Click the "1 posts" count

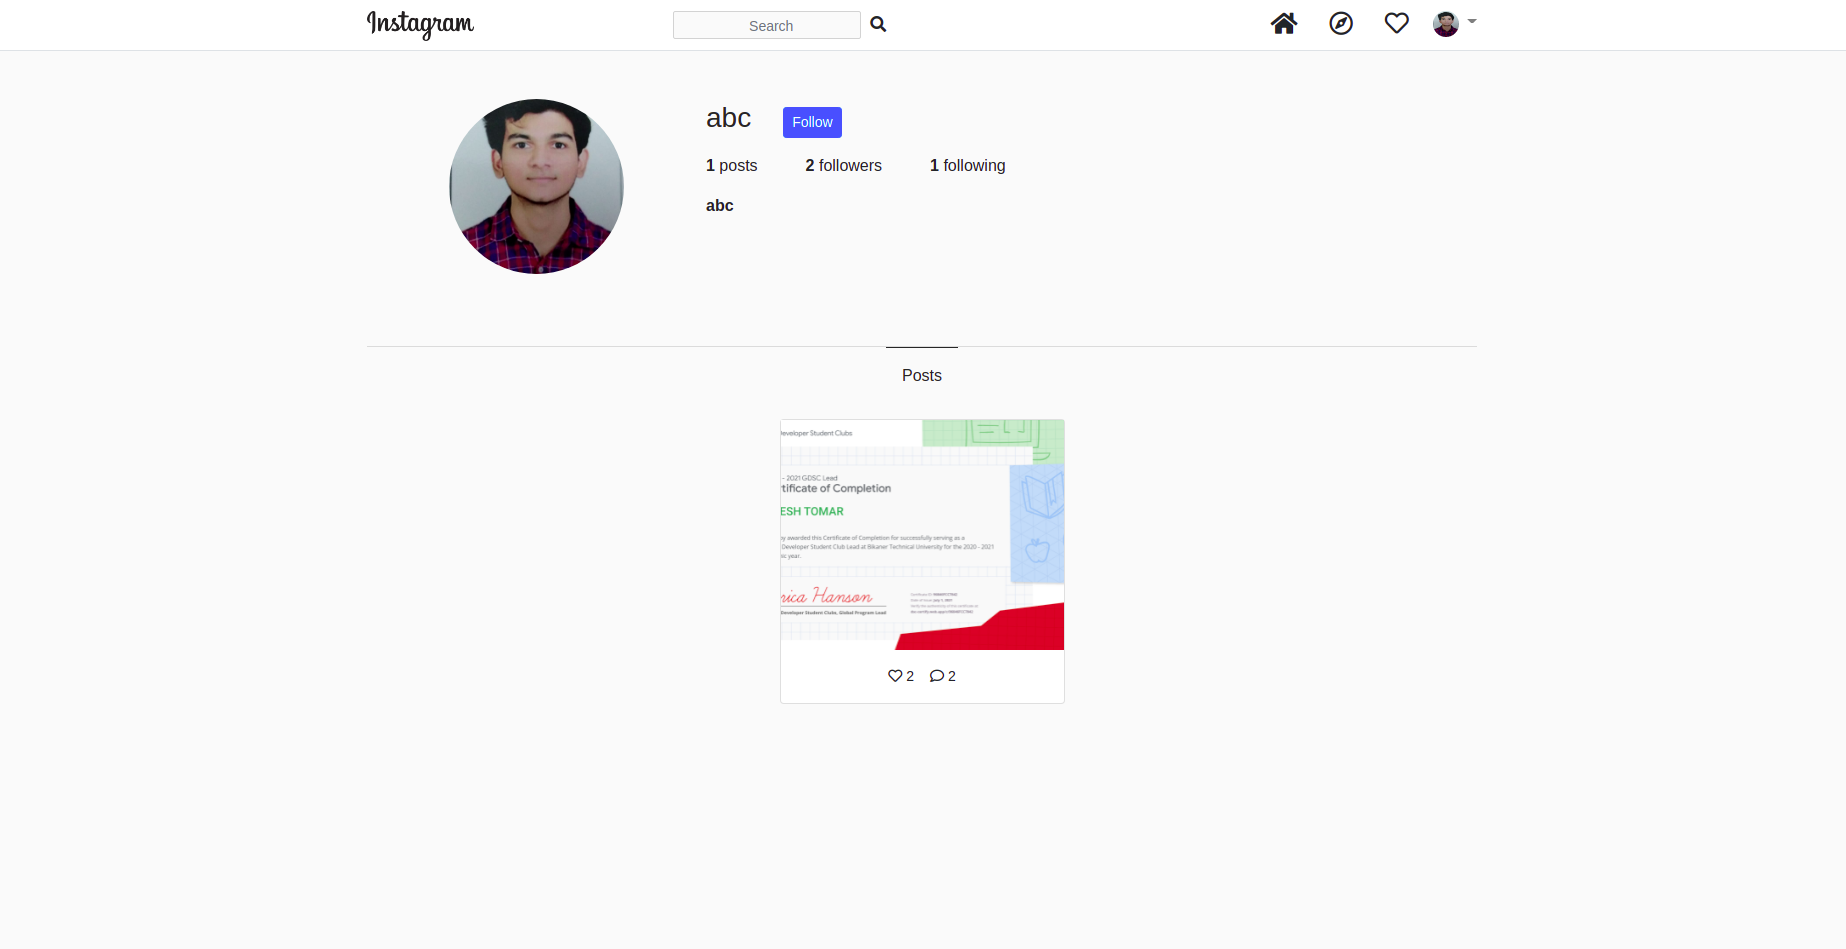(x=731, y=166)
